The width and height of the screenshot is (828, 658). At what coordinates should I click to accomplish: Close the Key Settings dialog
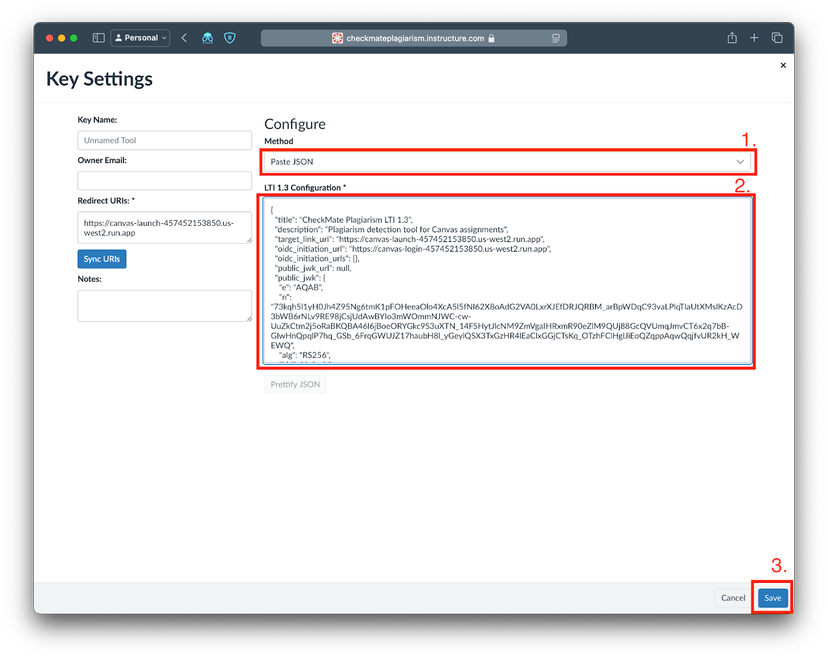[x=783, y=64]
